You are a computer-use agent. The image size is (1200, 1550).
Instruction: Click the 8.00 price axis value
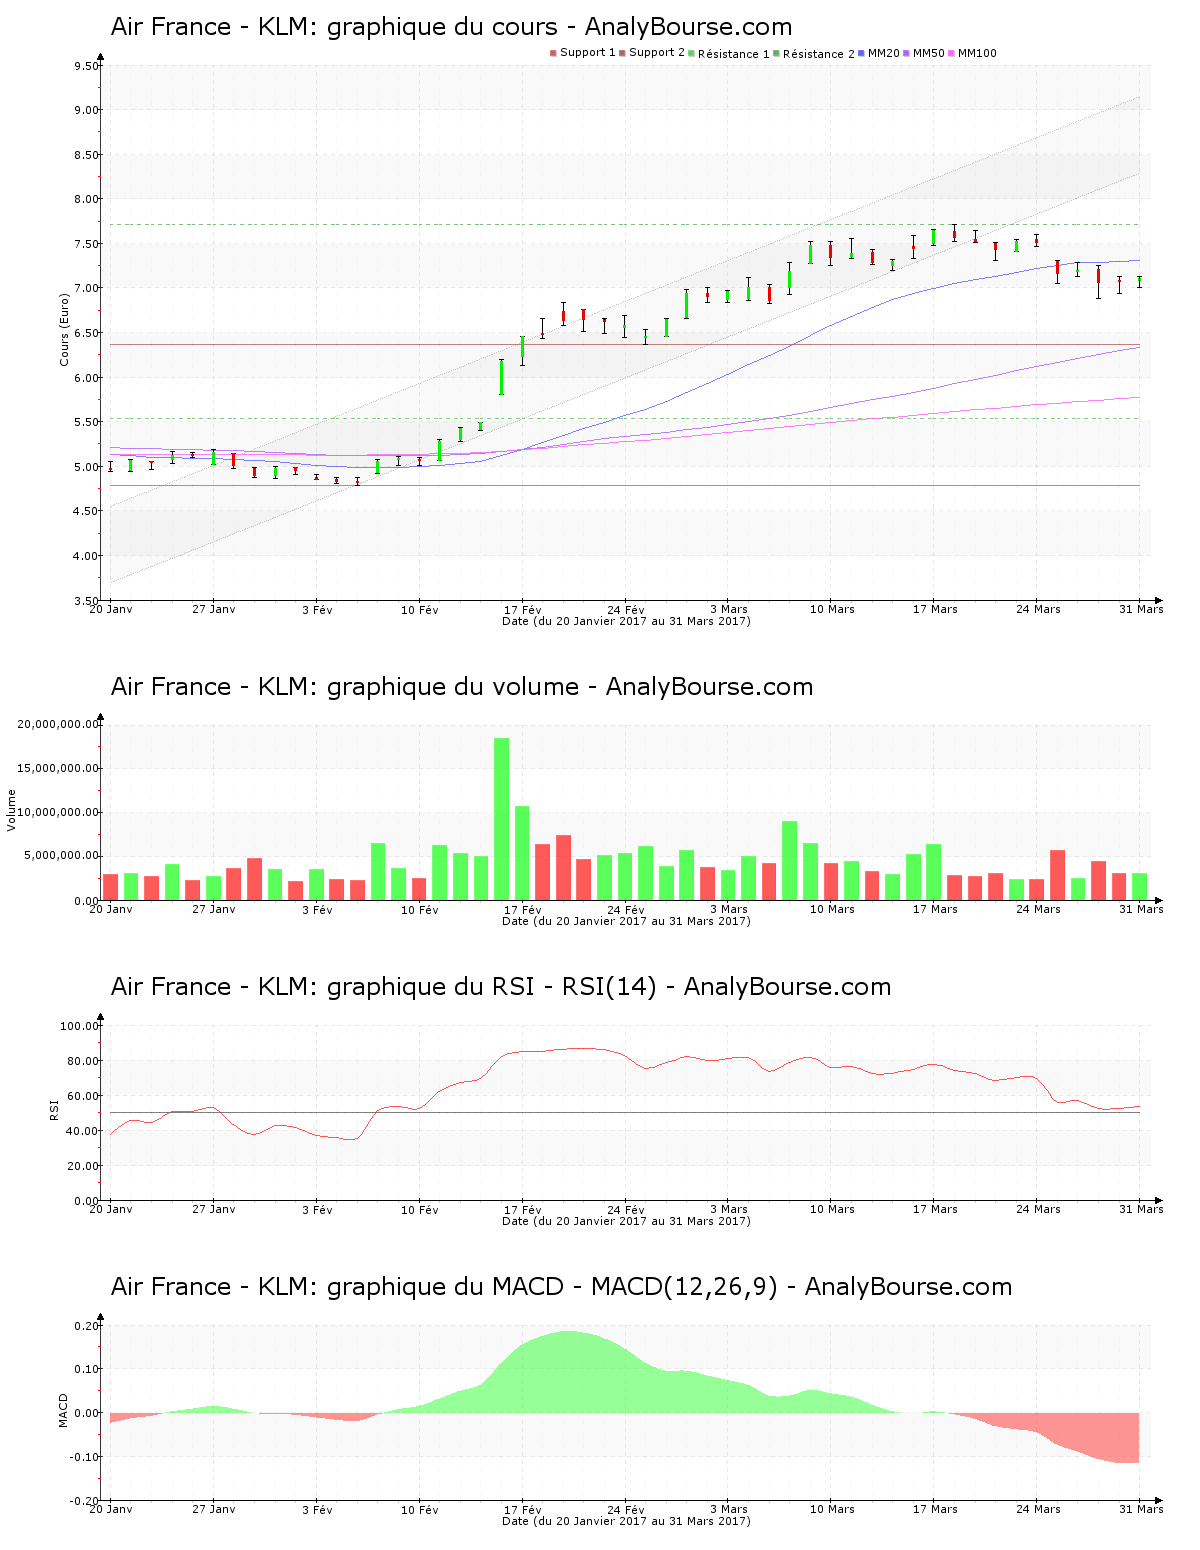[x=87, y=199]
